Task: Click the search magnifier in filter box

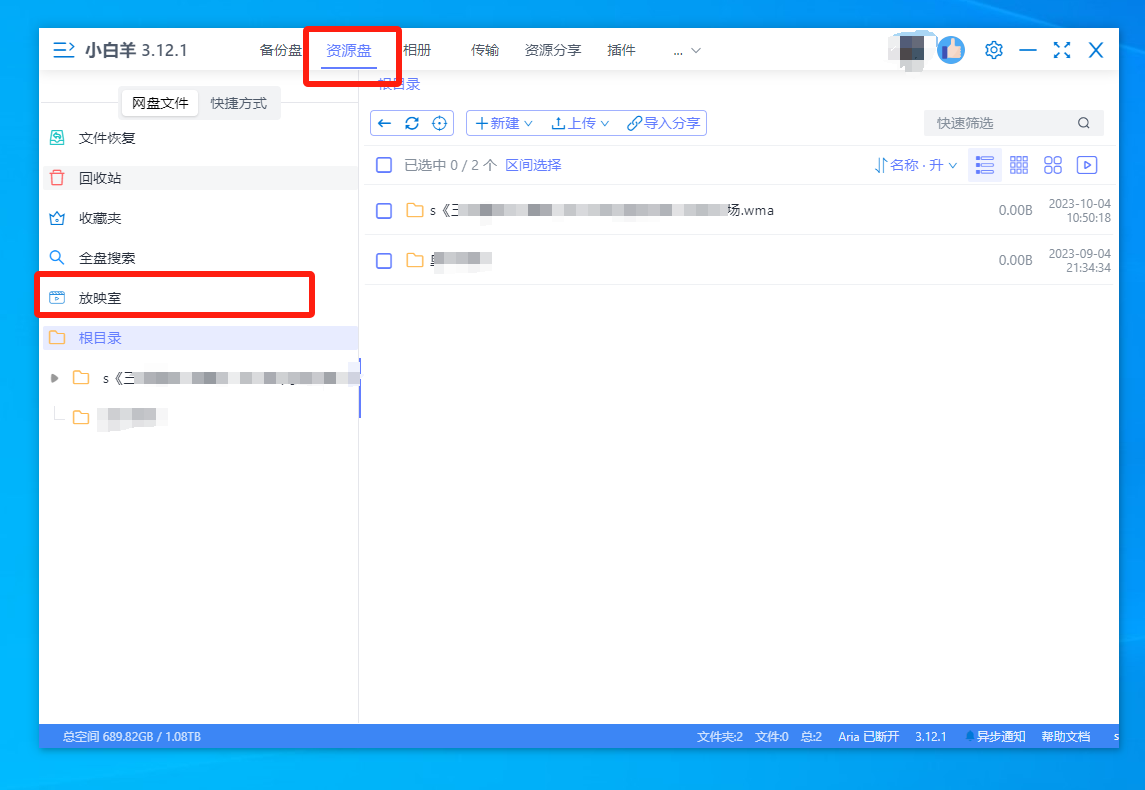Action: [1084, 123]
